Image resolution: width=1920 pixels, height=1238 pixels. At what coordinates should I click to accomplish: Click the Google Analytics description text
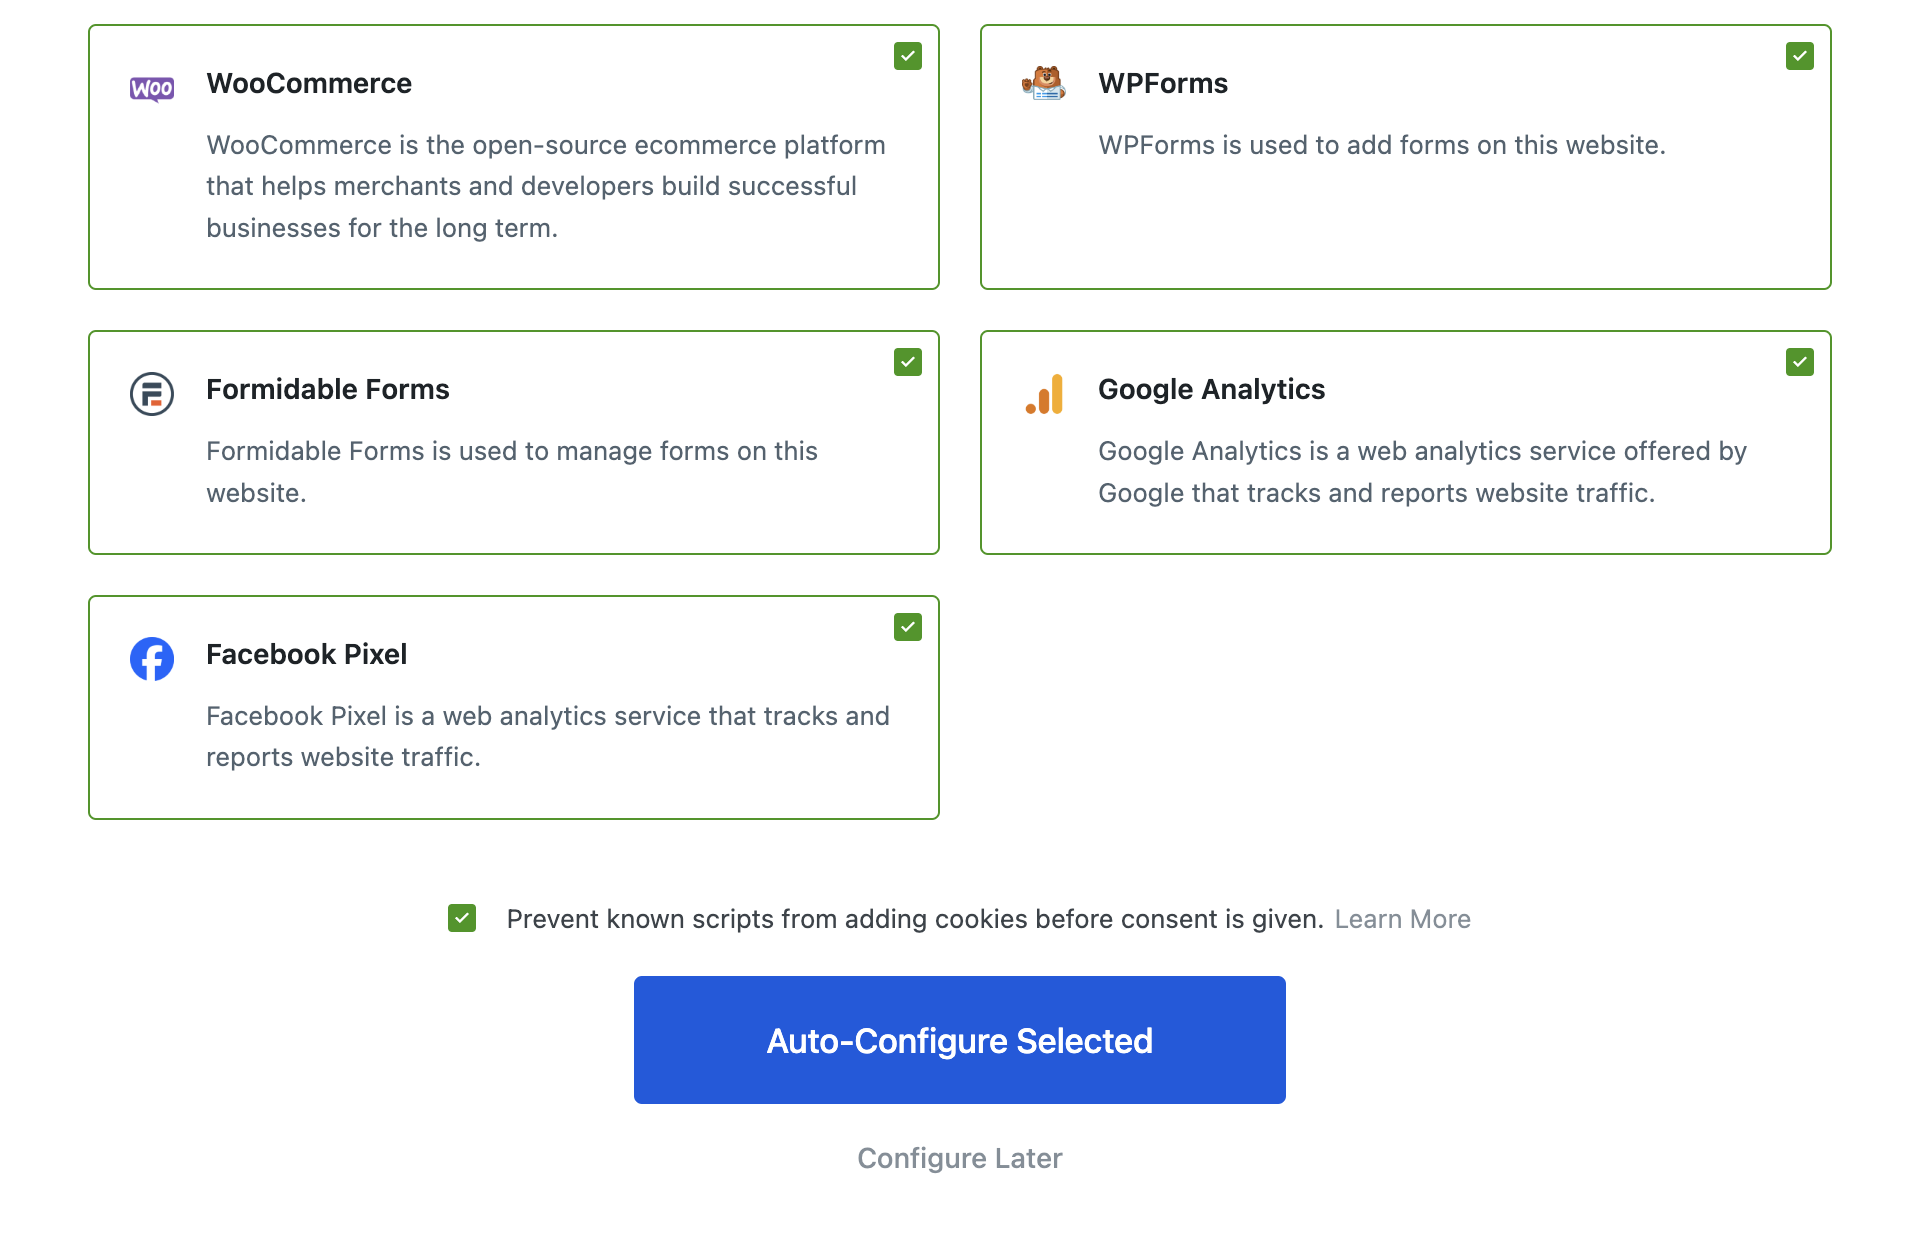[x=1422, y=472]
